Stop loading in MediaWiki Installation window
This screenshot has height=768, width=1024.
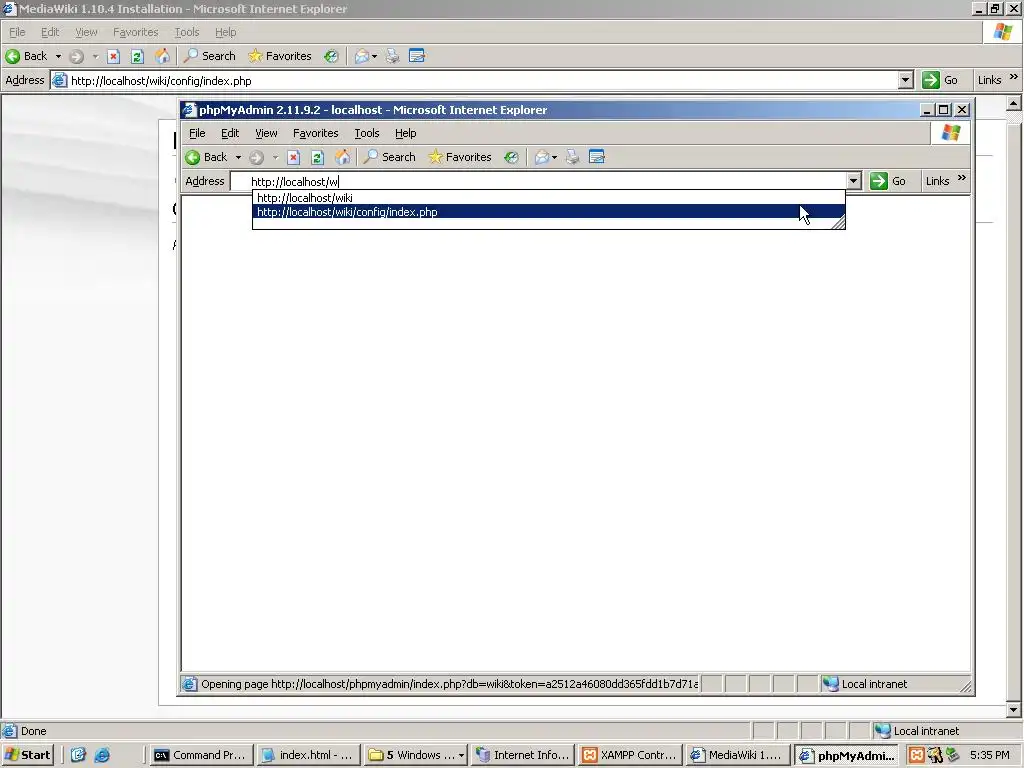pos(114,56)
